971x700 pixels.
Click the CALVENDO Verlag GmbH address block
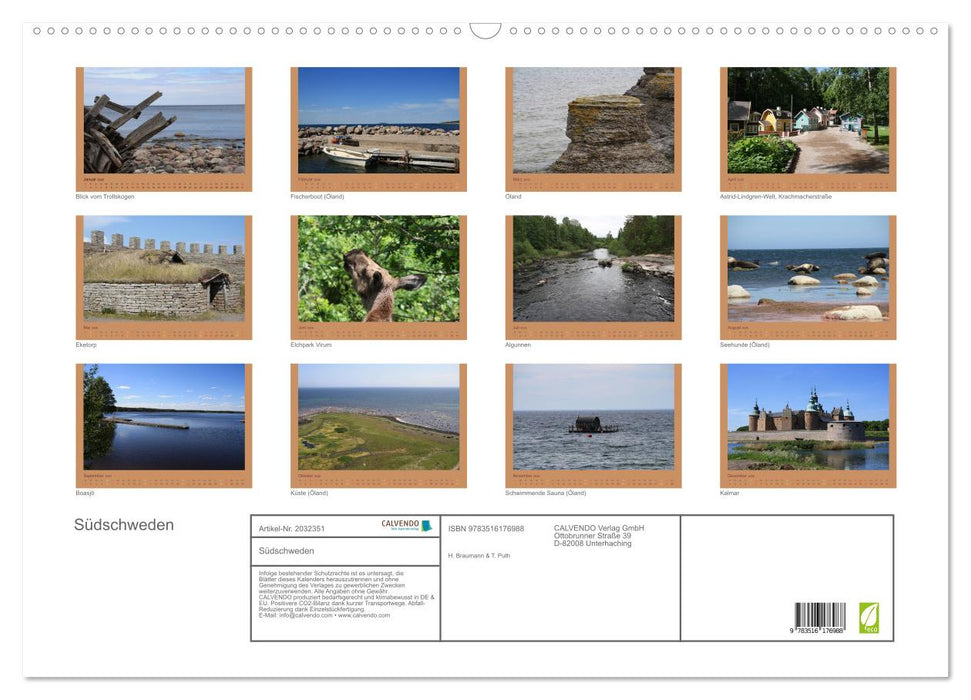coord(599,535)
